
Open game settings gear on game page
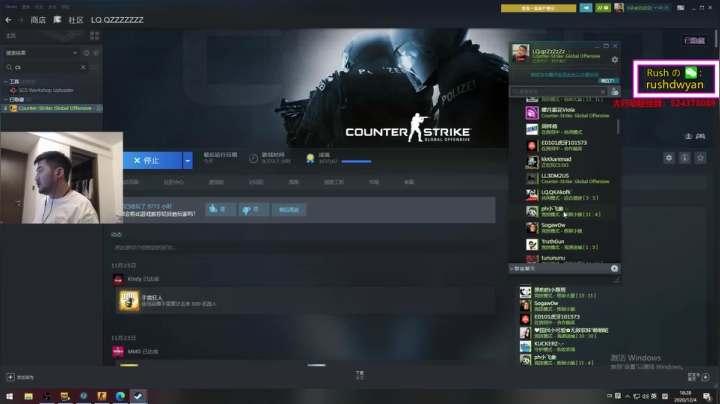click(669, 158)
